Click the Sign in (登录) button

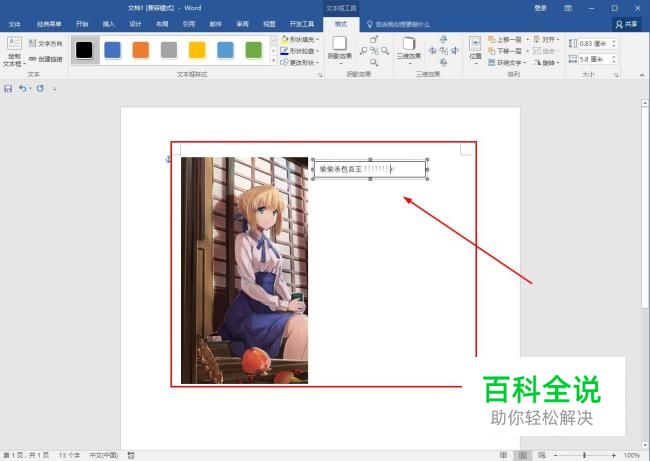click(x=540, y=8)
